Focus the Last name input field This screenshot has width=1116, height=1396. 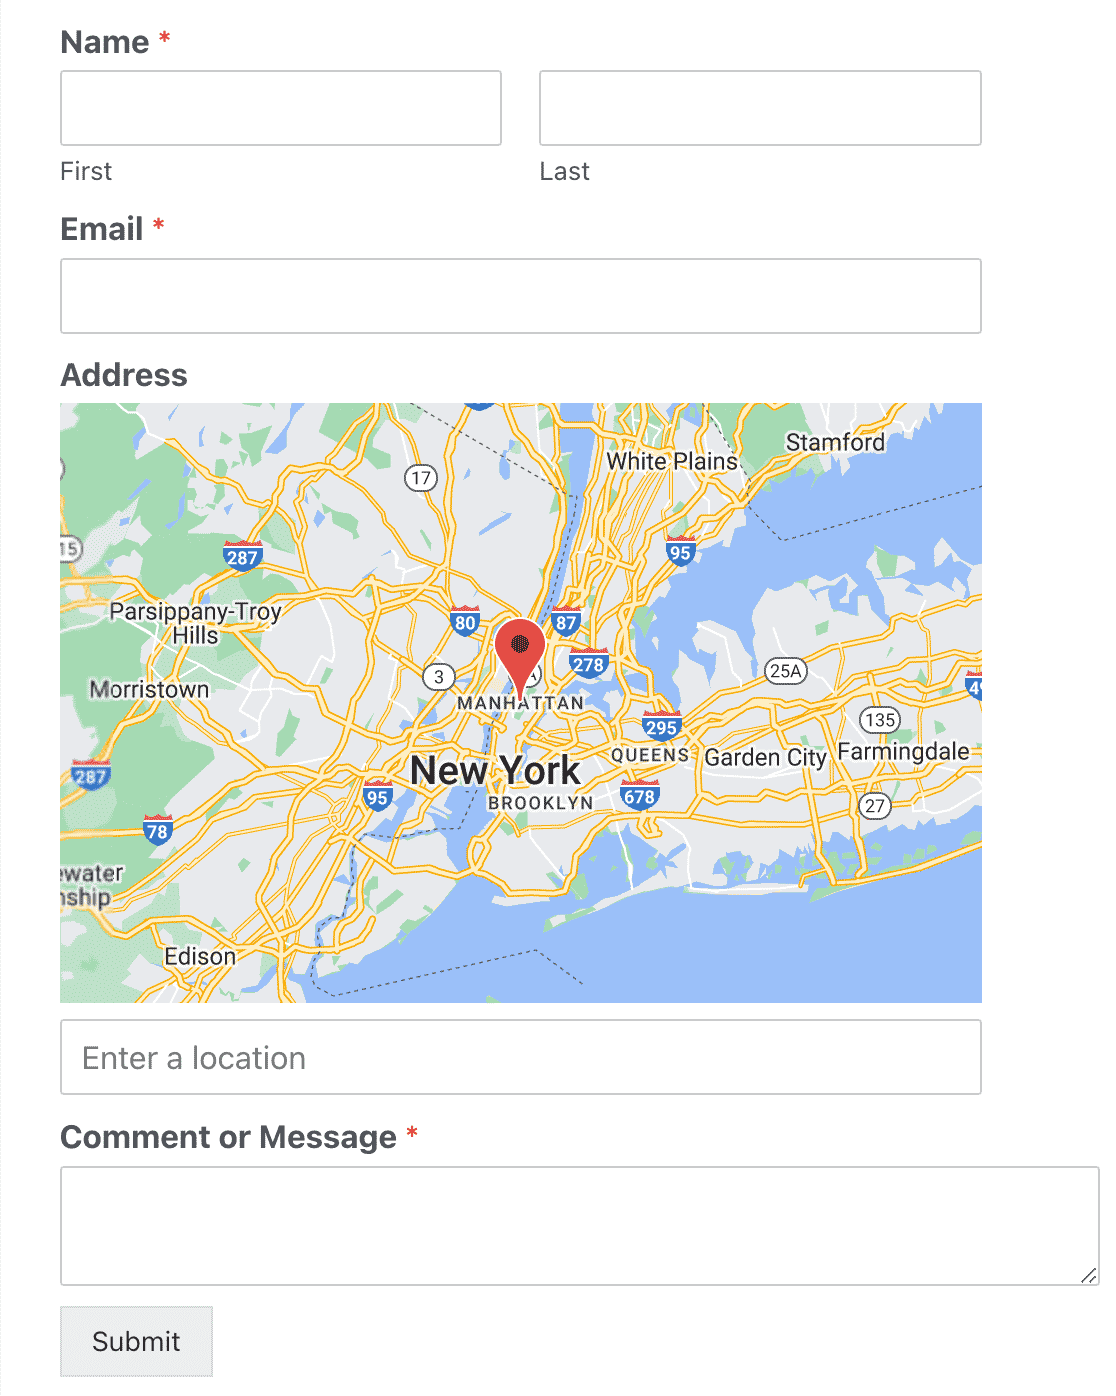[760, 108]
